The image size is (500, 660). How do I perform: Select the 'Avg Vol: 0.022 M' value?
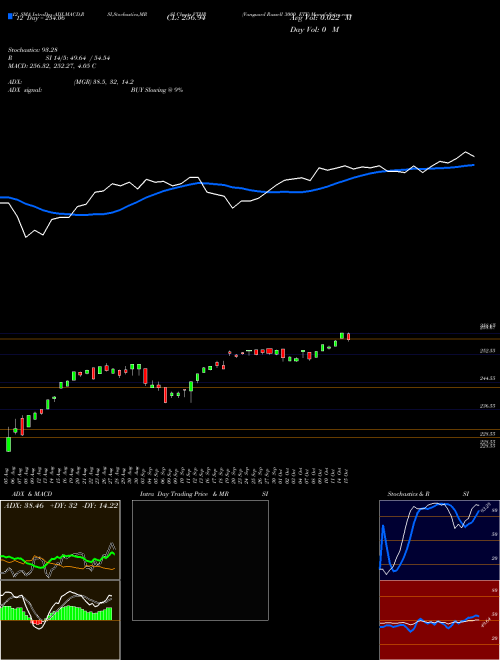[x=320, y=18]
